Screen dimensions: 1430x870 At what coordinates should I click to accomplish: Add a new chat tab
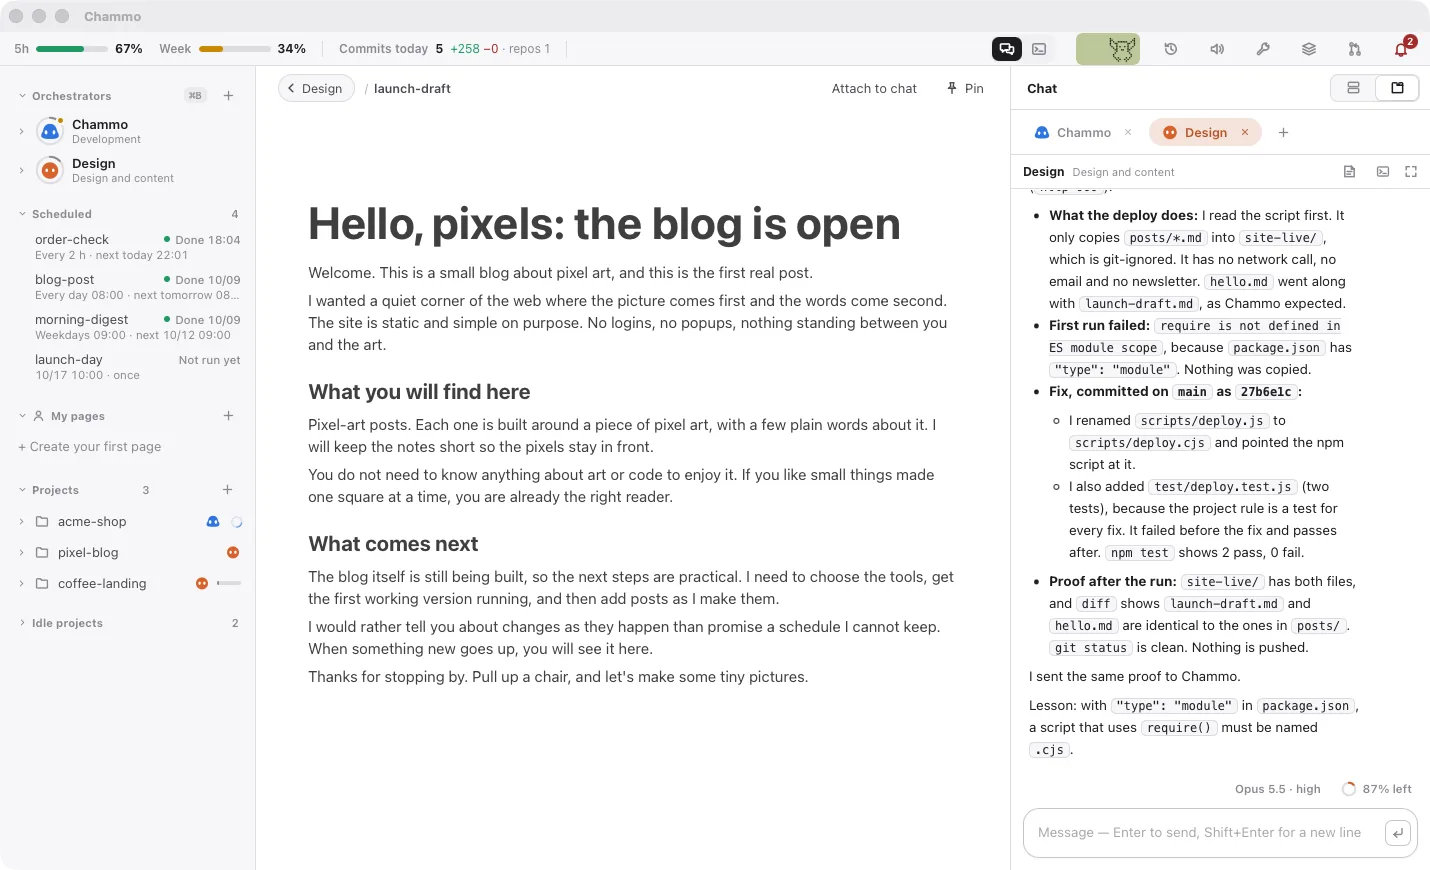pos(1283,132)
